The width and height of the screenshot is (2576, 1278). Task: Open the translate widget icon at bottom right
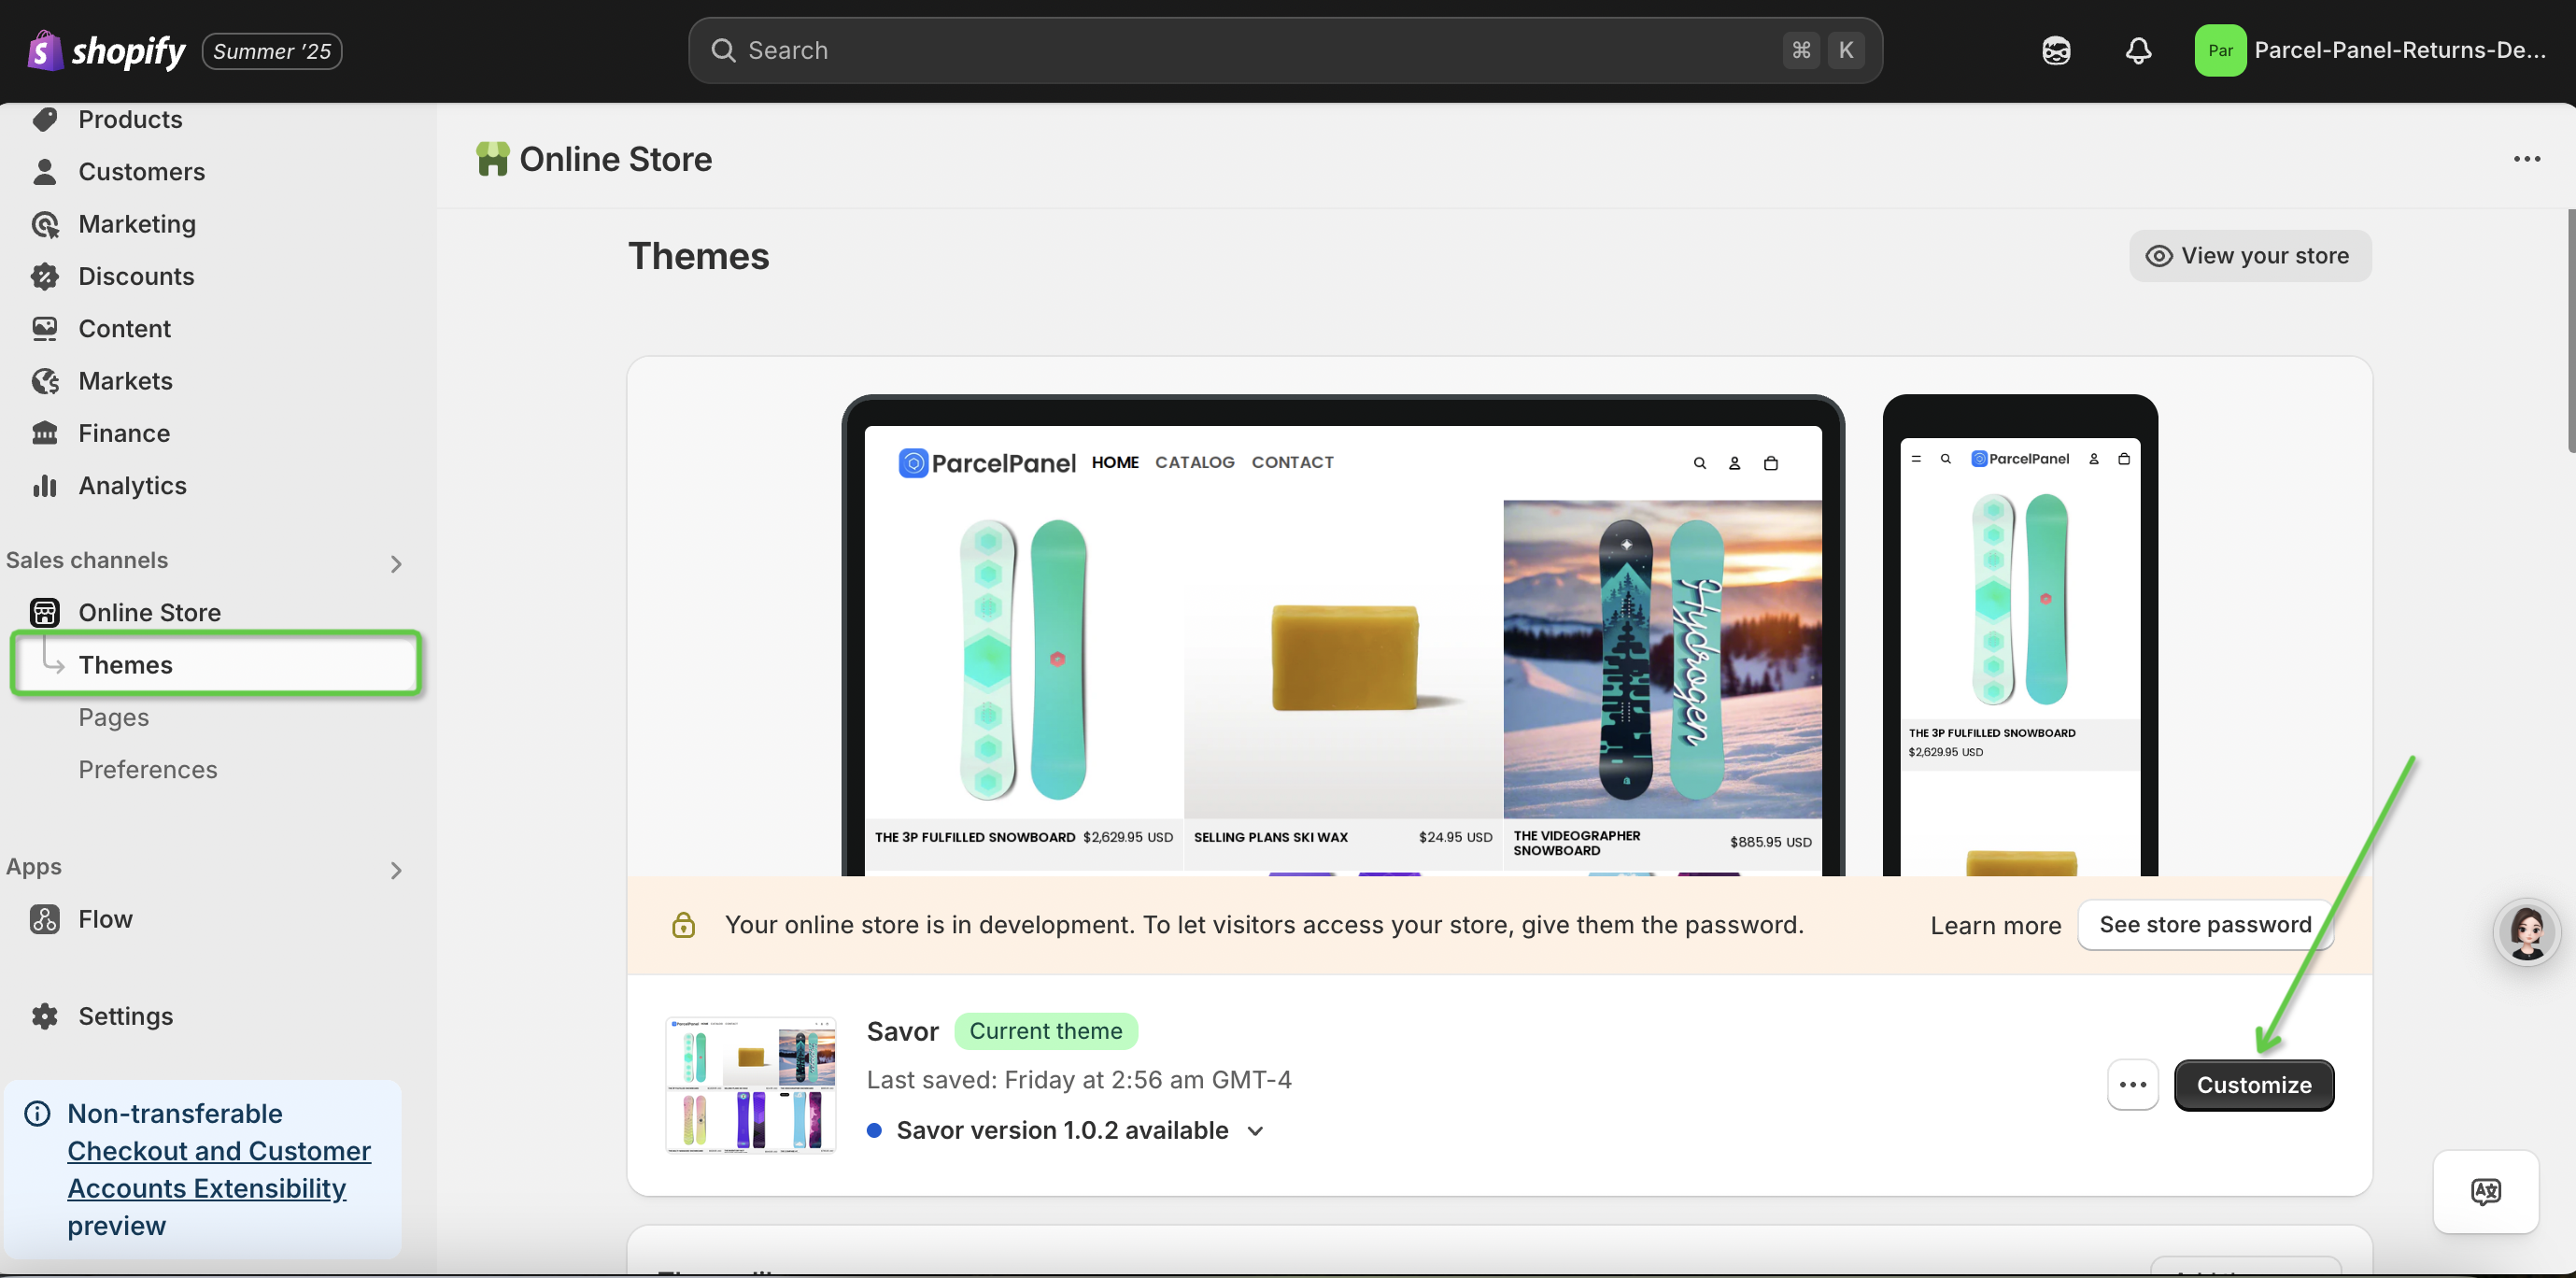(2485, 1191)
